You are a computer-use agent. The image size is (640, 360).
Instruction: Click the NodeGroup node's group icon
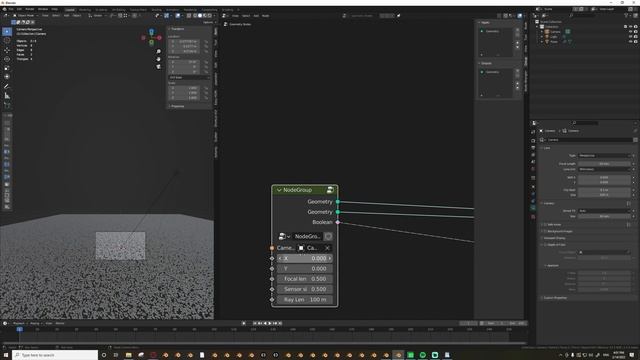[330, 190]
